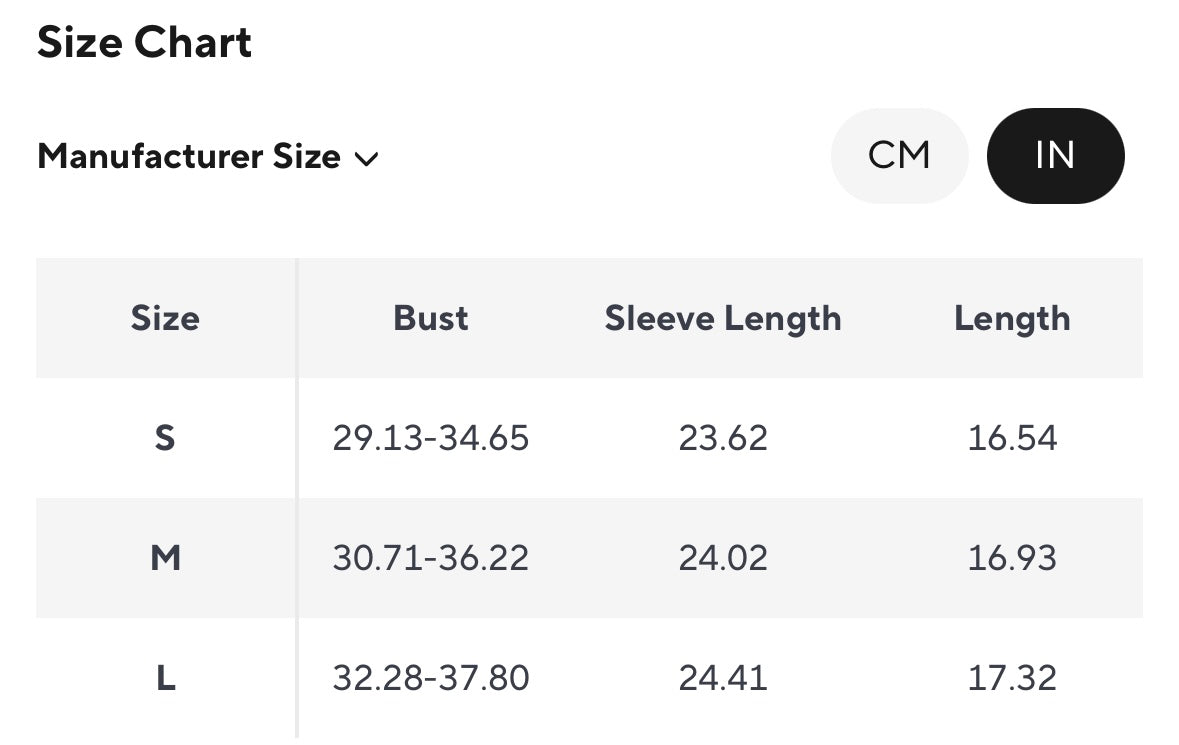The height and width of the screenshot is (745, 1179).
Task: Select the IN unit toggle
Action: (x=1055, y=156)
